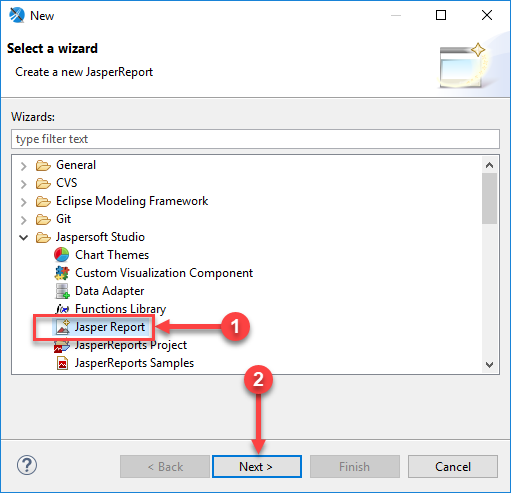The width and height of the screenshot is (511, 493).
Task: Focus the type filter text field
Action: coord(255,139)
